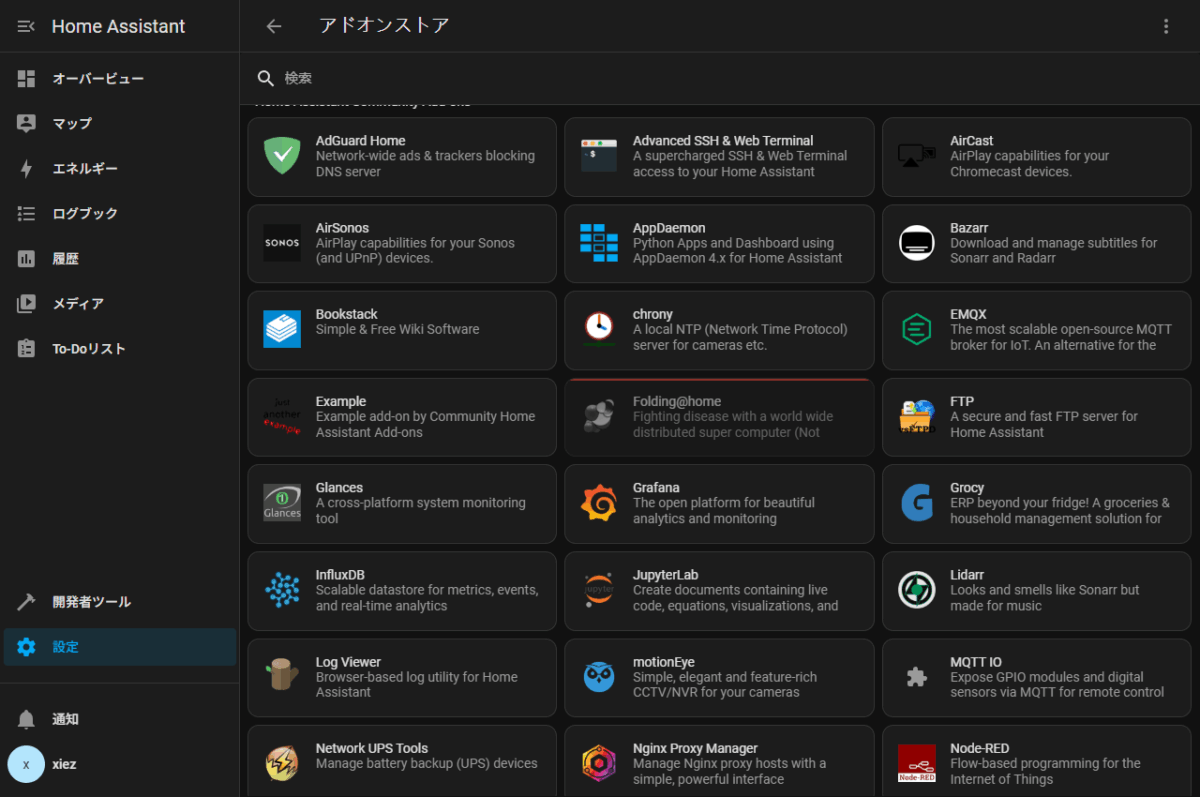Open Advanced SSH & Web Terminal add-on
Image resolution: width=1200 pixels, height=797 pixels.
(719, 157)
